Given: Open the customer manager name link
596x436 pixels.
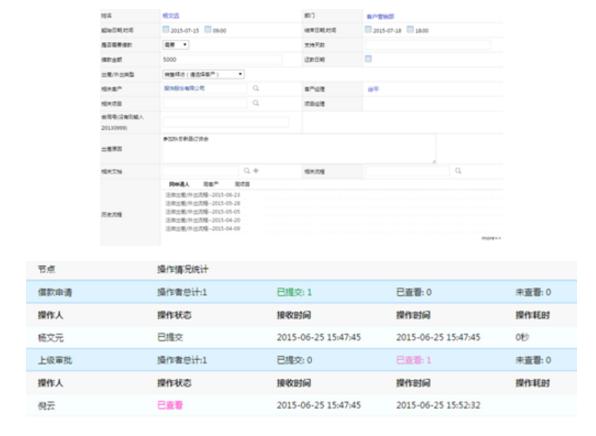Looking at the screenshot, I should [373, 89].
